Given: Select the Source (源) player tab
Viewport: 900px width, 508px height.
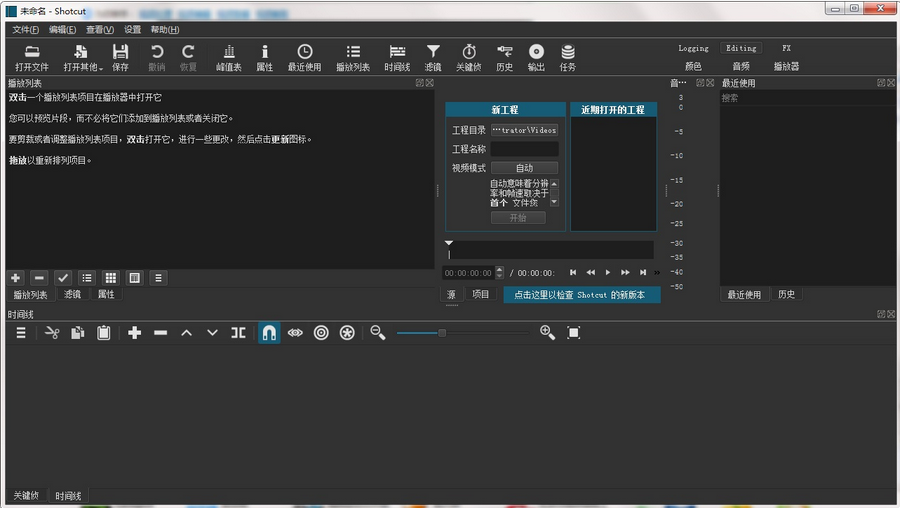Looking at the screenshot, I should (x=451, y=294).
